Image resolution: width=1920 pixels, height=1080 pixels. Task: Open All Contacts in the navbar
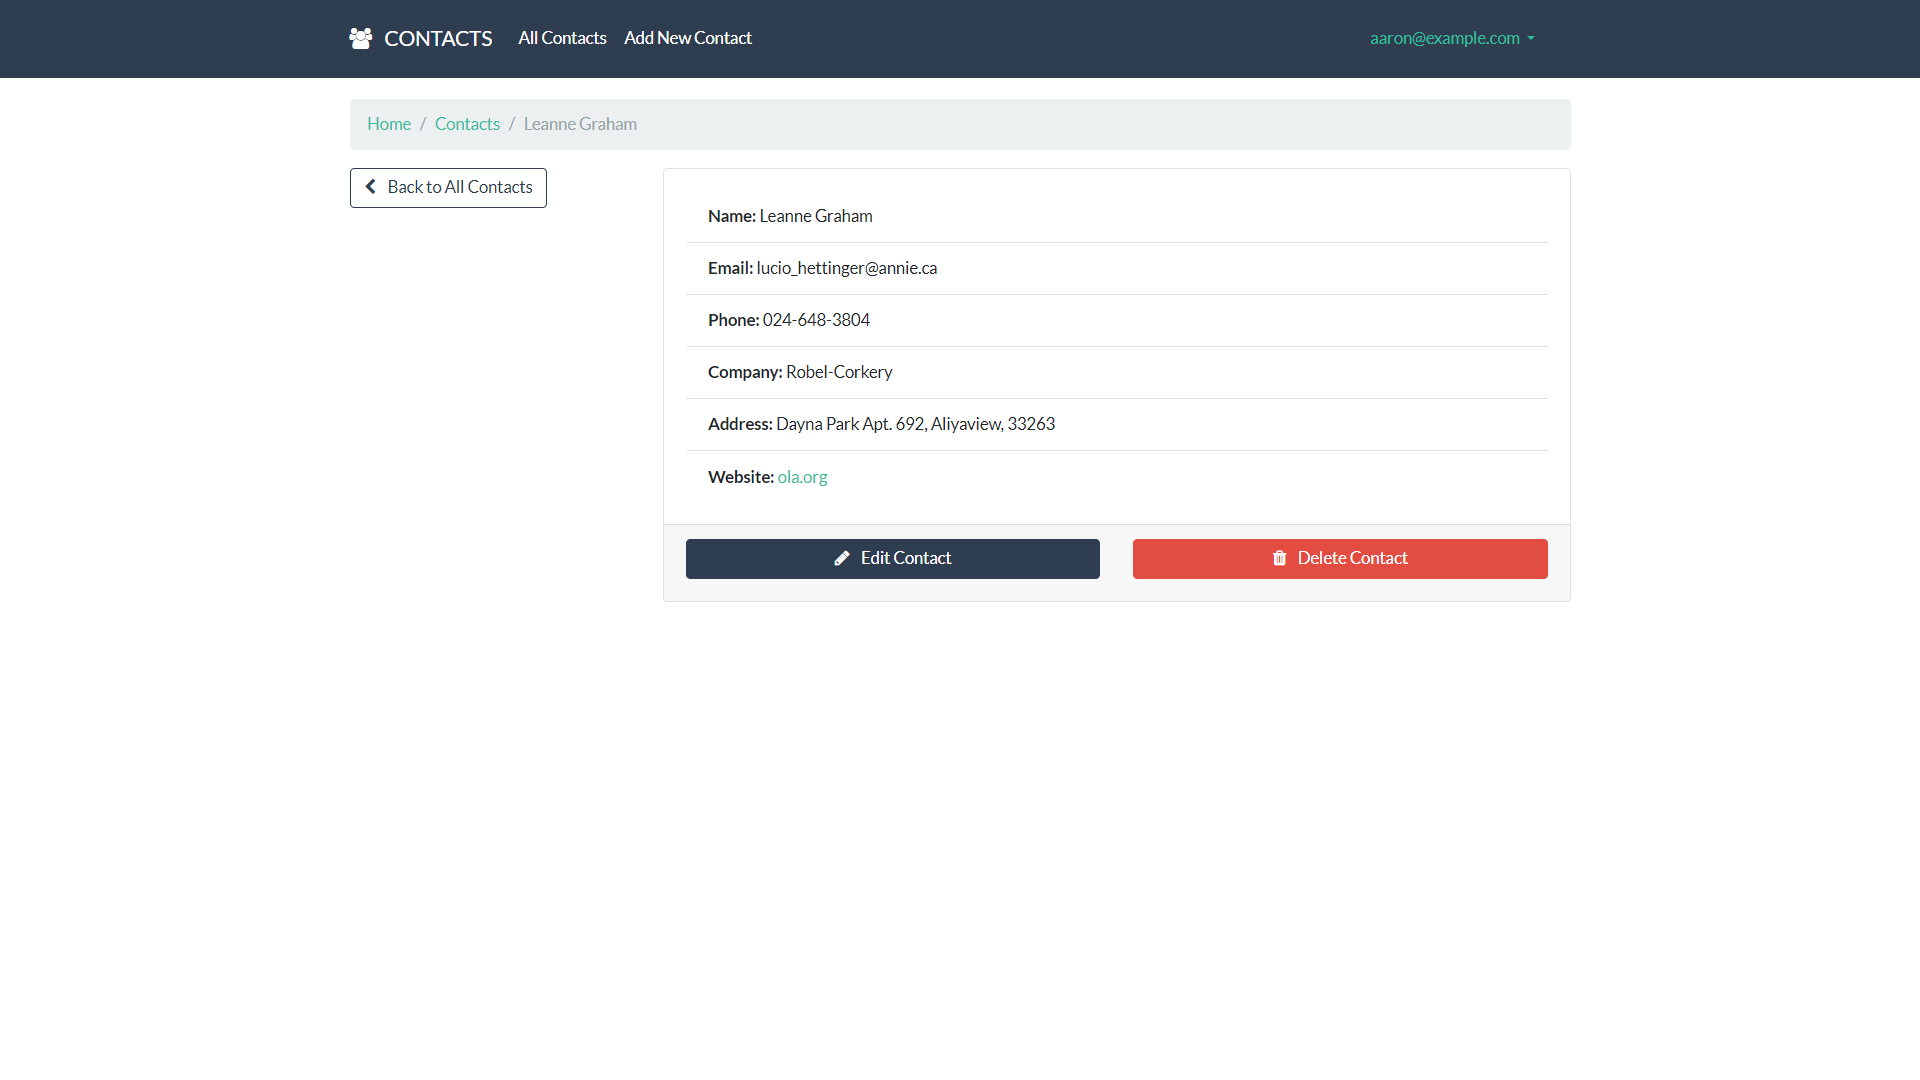[562, 38]
